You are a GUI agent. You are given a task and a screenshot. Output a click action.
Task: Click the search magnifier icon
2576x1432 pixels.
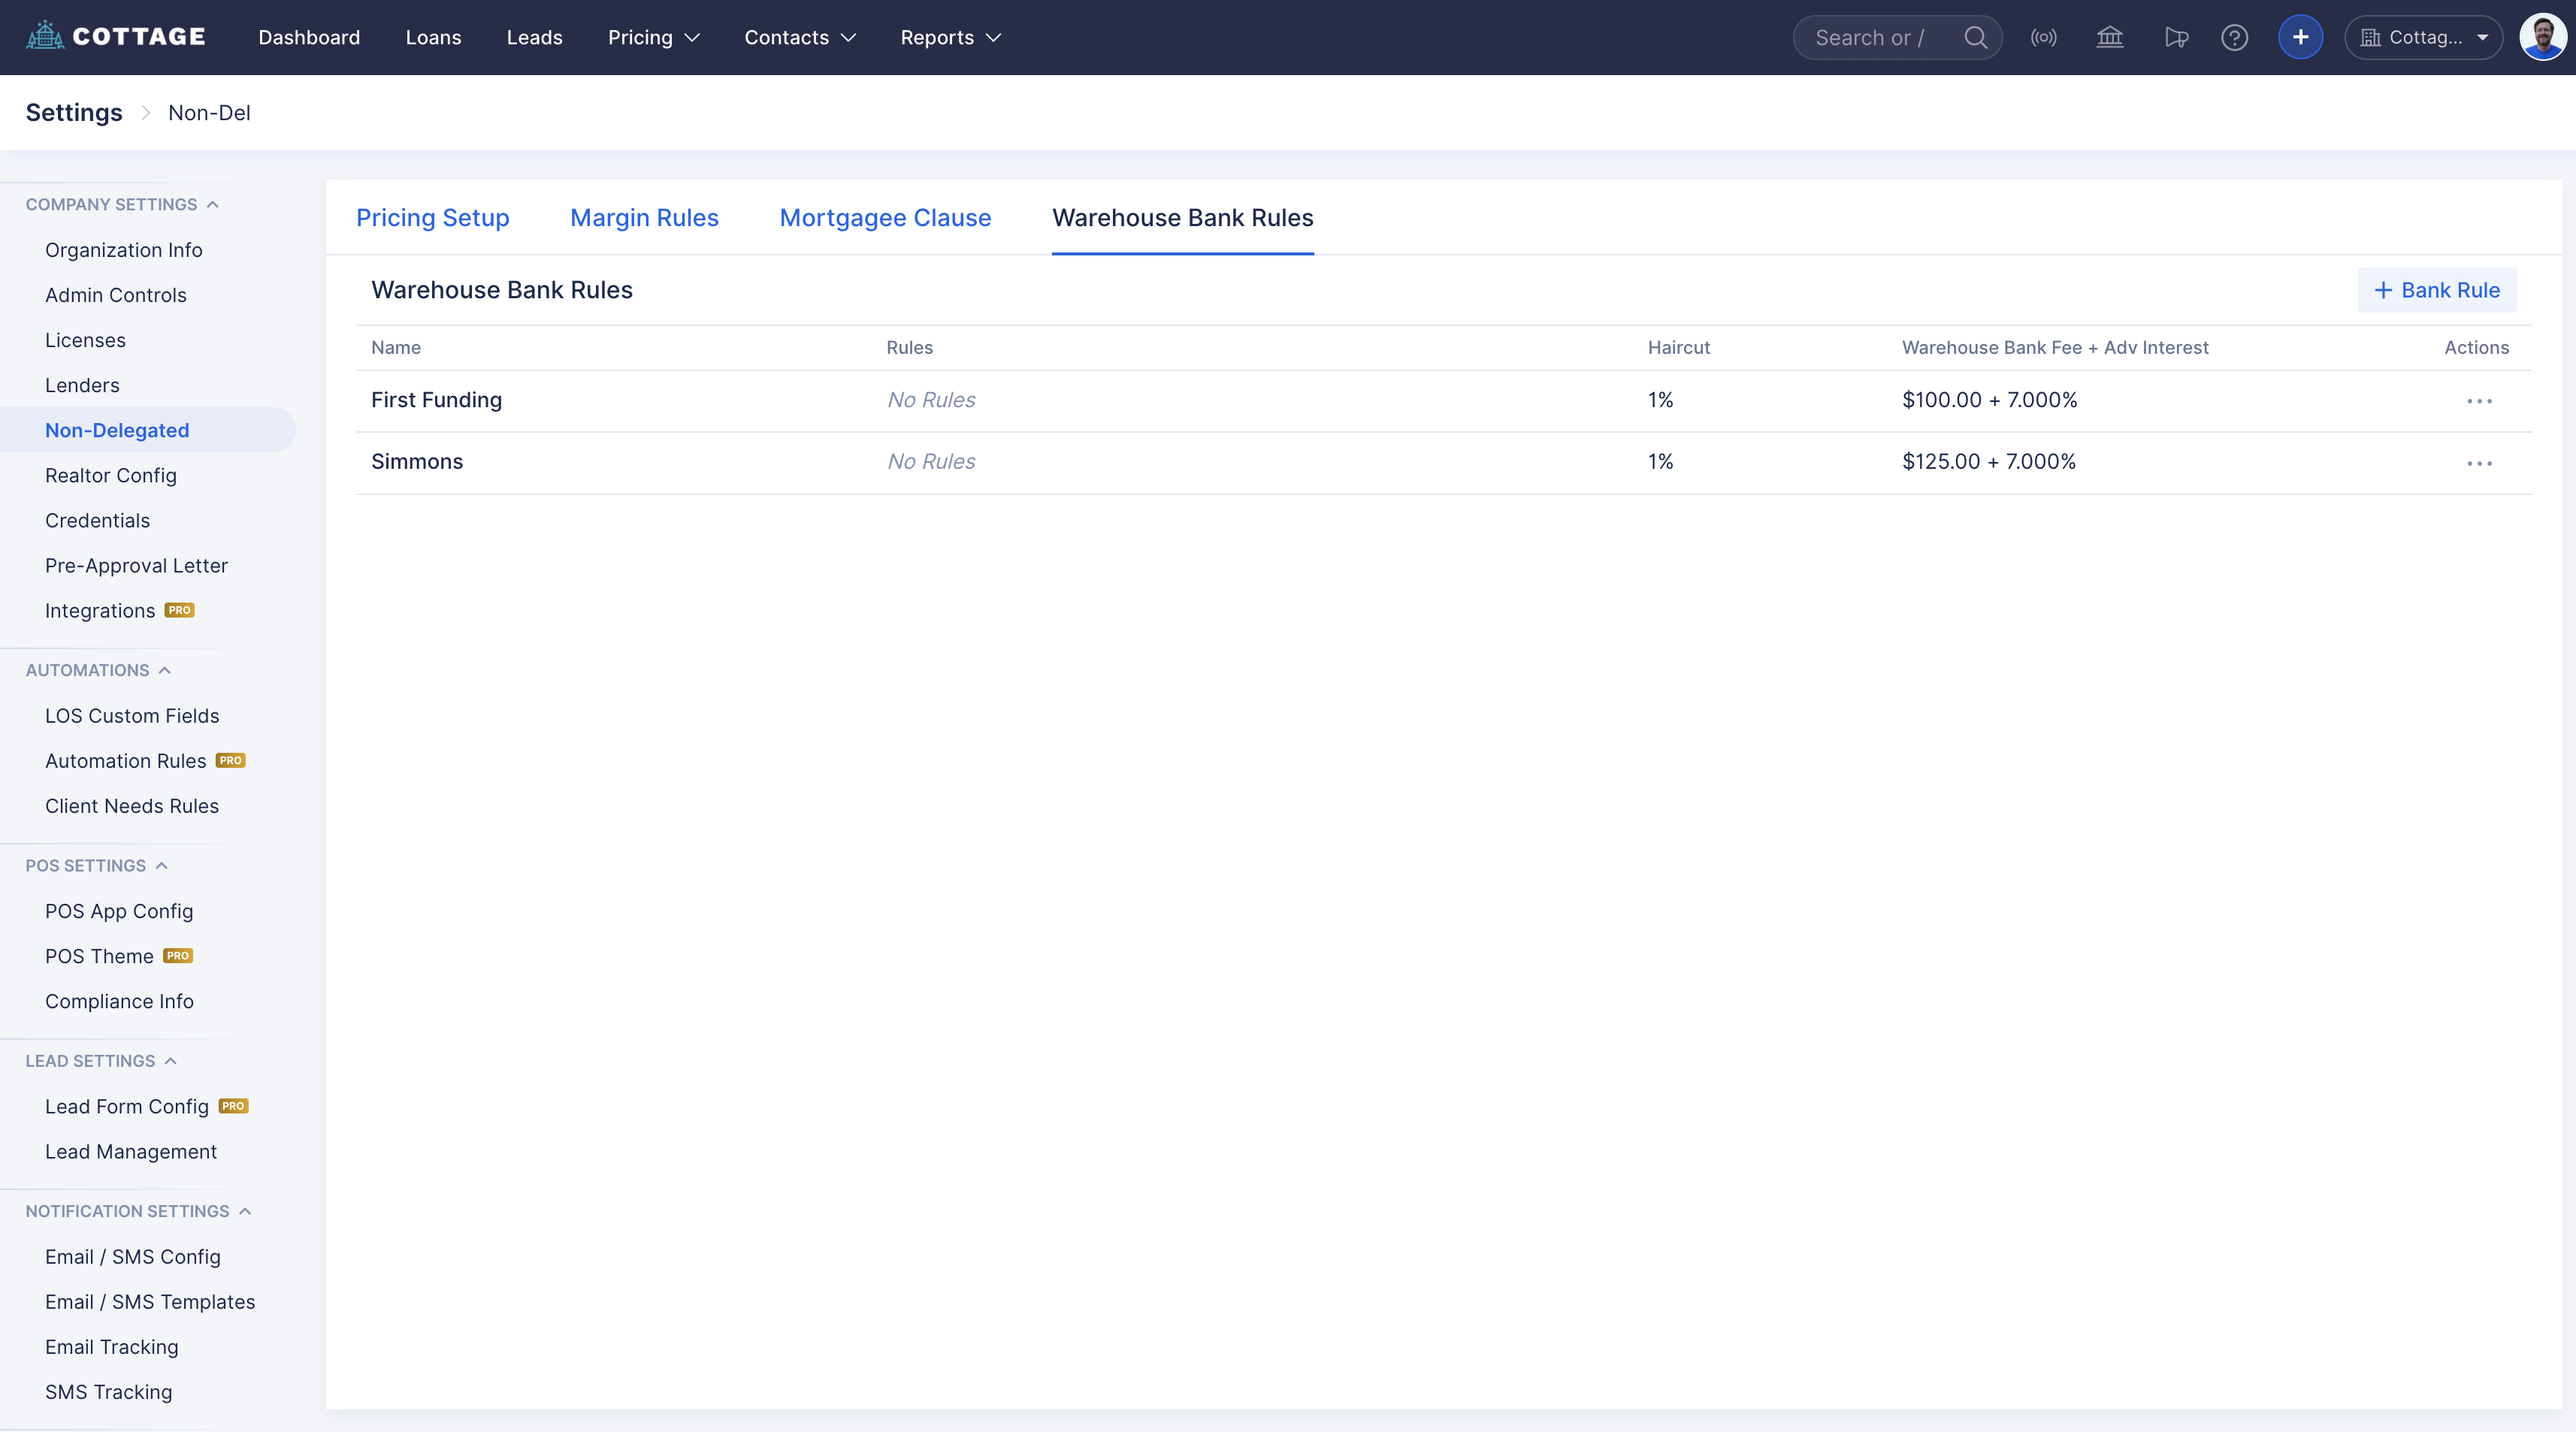pyautogui.click(x=1975, y=38)
